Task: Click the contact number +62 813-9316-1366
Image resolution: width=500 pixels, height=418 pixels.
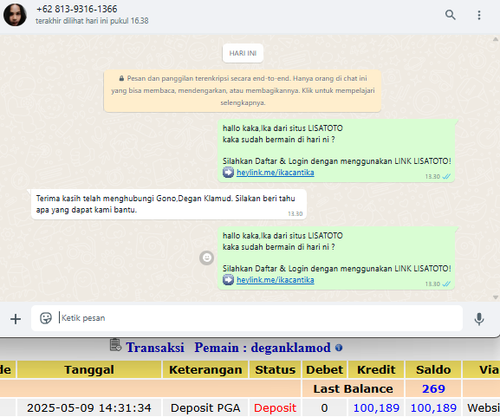Action: click(x=77, y=9)
